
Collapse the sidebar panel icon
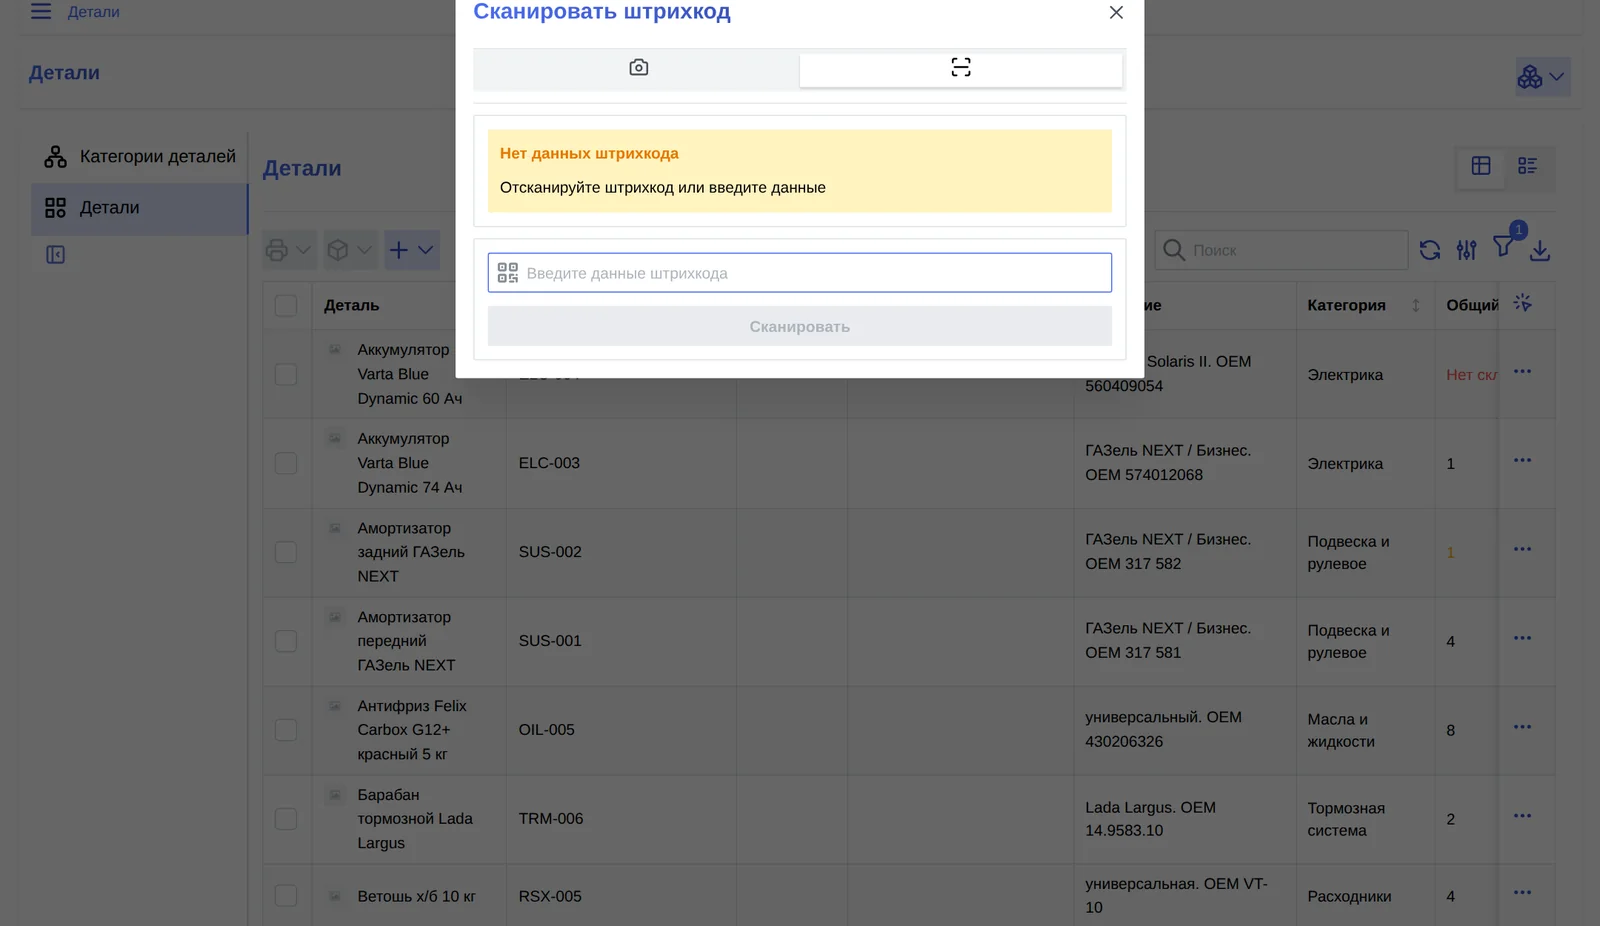56,255
